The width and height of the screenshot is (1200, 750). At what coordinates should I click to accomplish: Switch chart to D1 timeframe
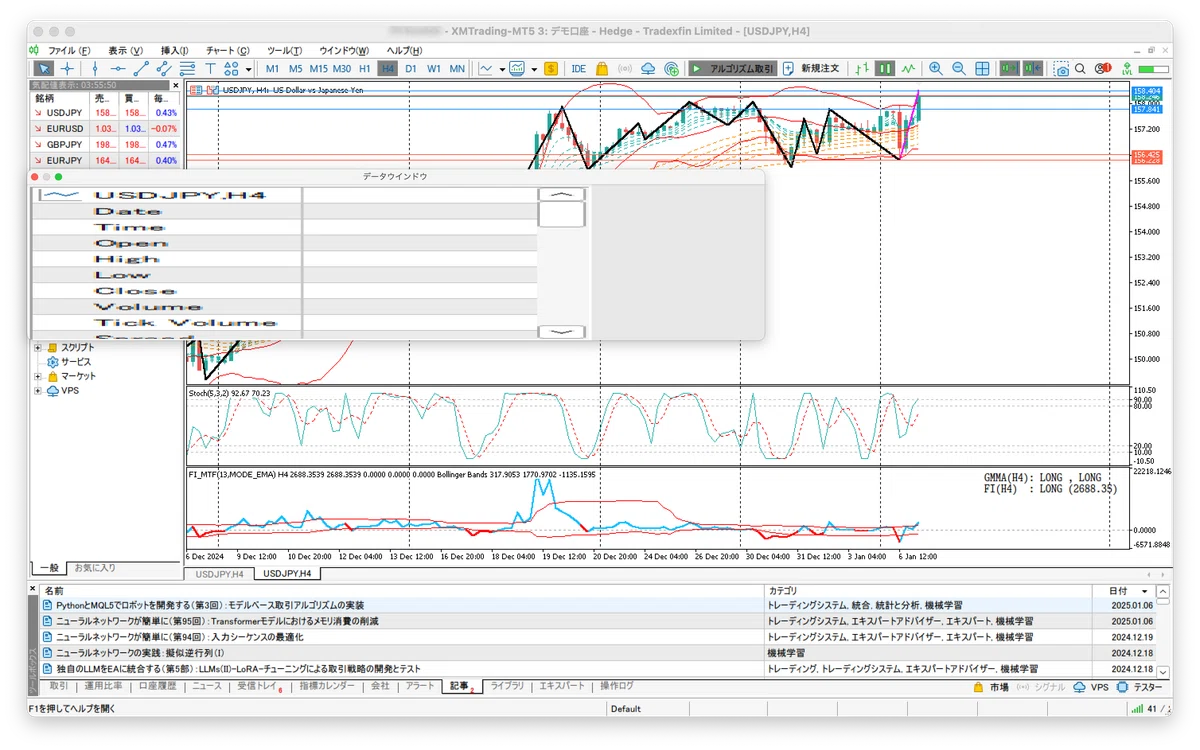(411, 69)
